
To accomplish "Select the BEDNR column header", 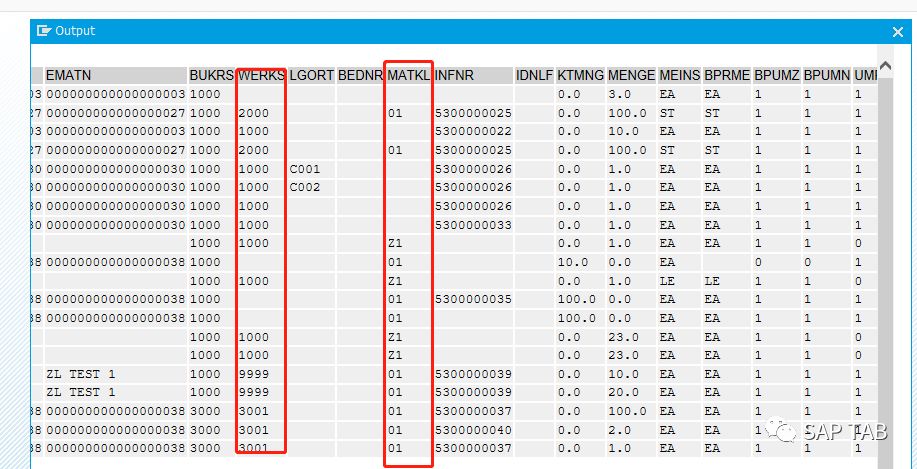I will pyautogui.click(x=361, y=75).
